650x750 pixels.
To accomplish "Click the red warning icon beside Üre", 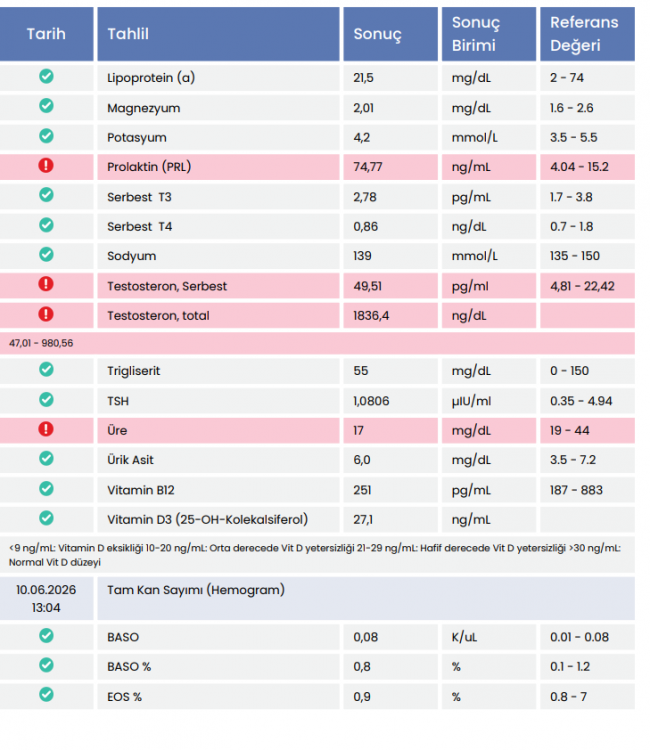I will (x=46, y=429).
